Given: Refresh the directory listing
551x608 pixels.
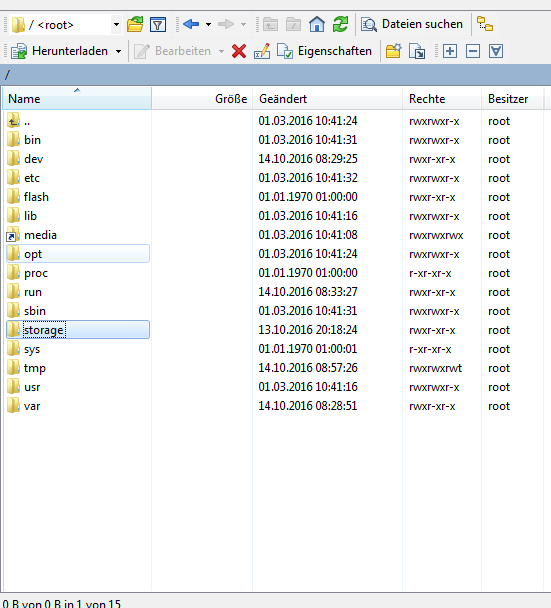Looking at the screenshot, I should click(340, 24).
